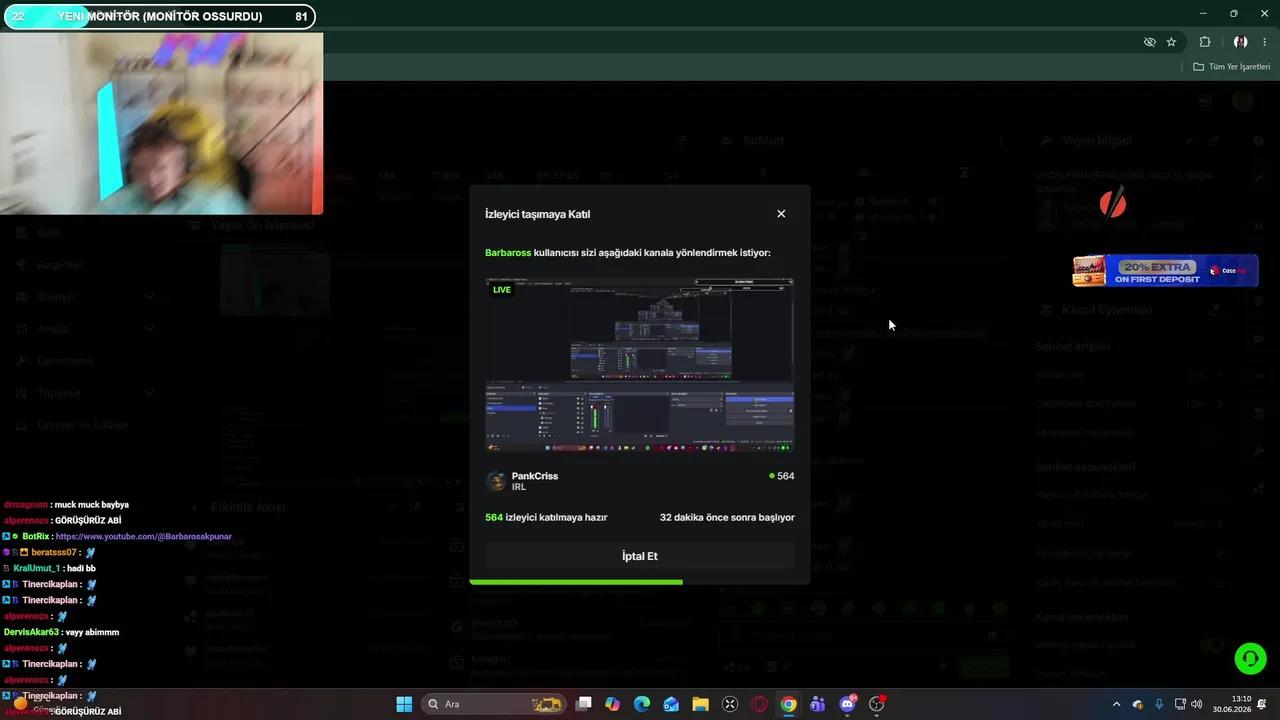Viewport: 1280px width, 720px height.
Task: Open the Chrome profile avatar
Action: [1240, 42]
